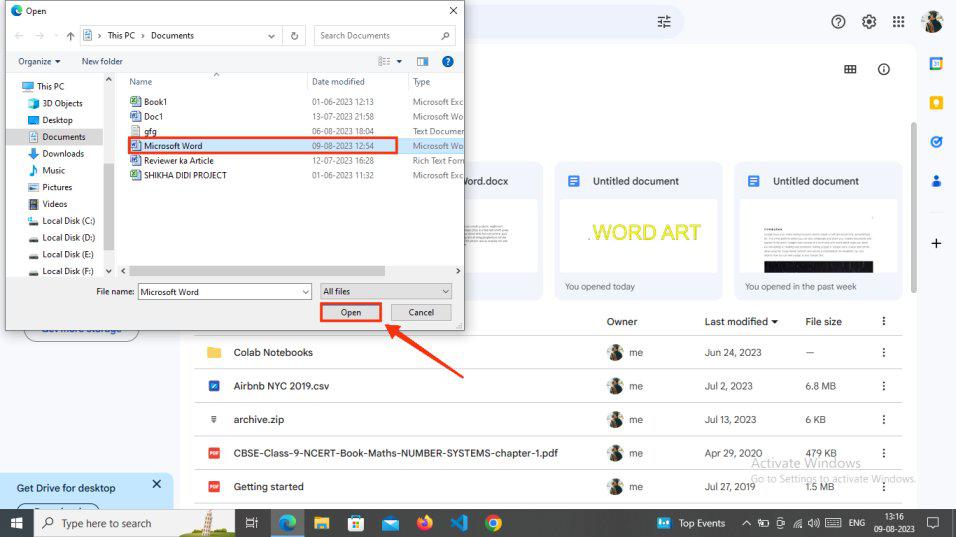Select Desktop in navigation tree
This screenshot has width=956, height=537.
click(x=51, y=120)
